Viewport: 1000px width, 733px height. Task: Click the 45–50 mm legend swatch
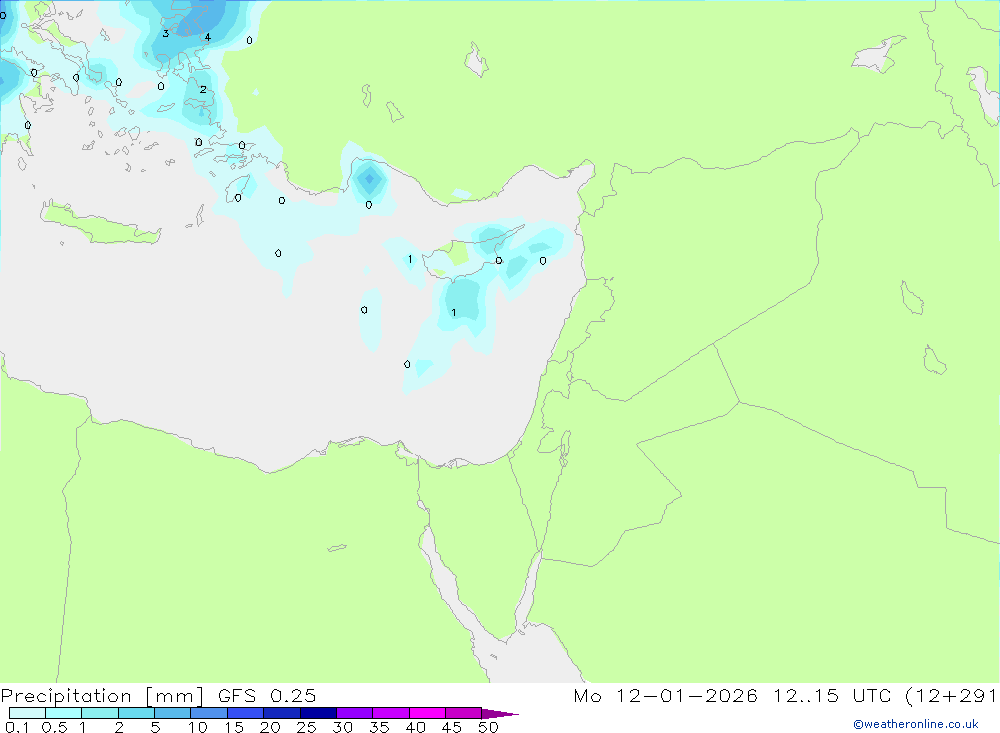[464, 713]
